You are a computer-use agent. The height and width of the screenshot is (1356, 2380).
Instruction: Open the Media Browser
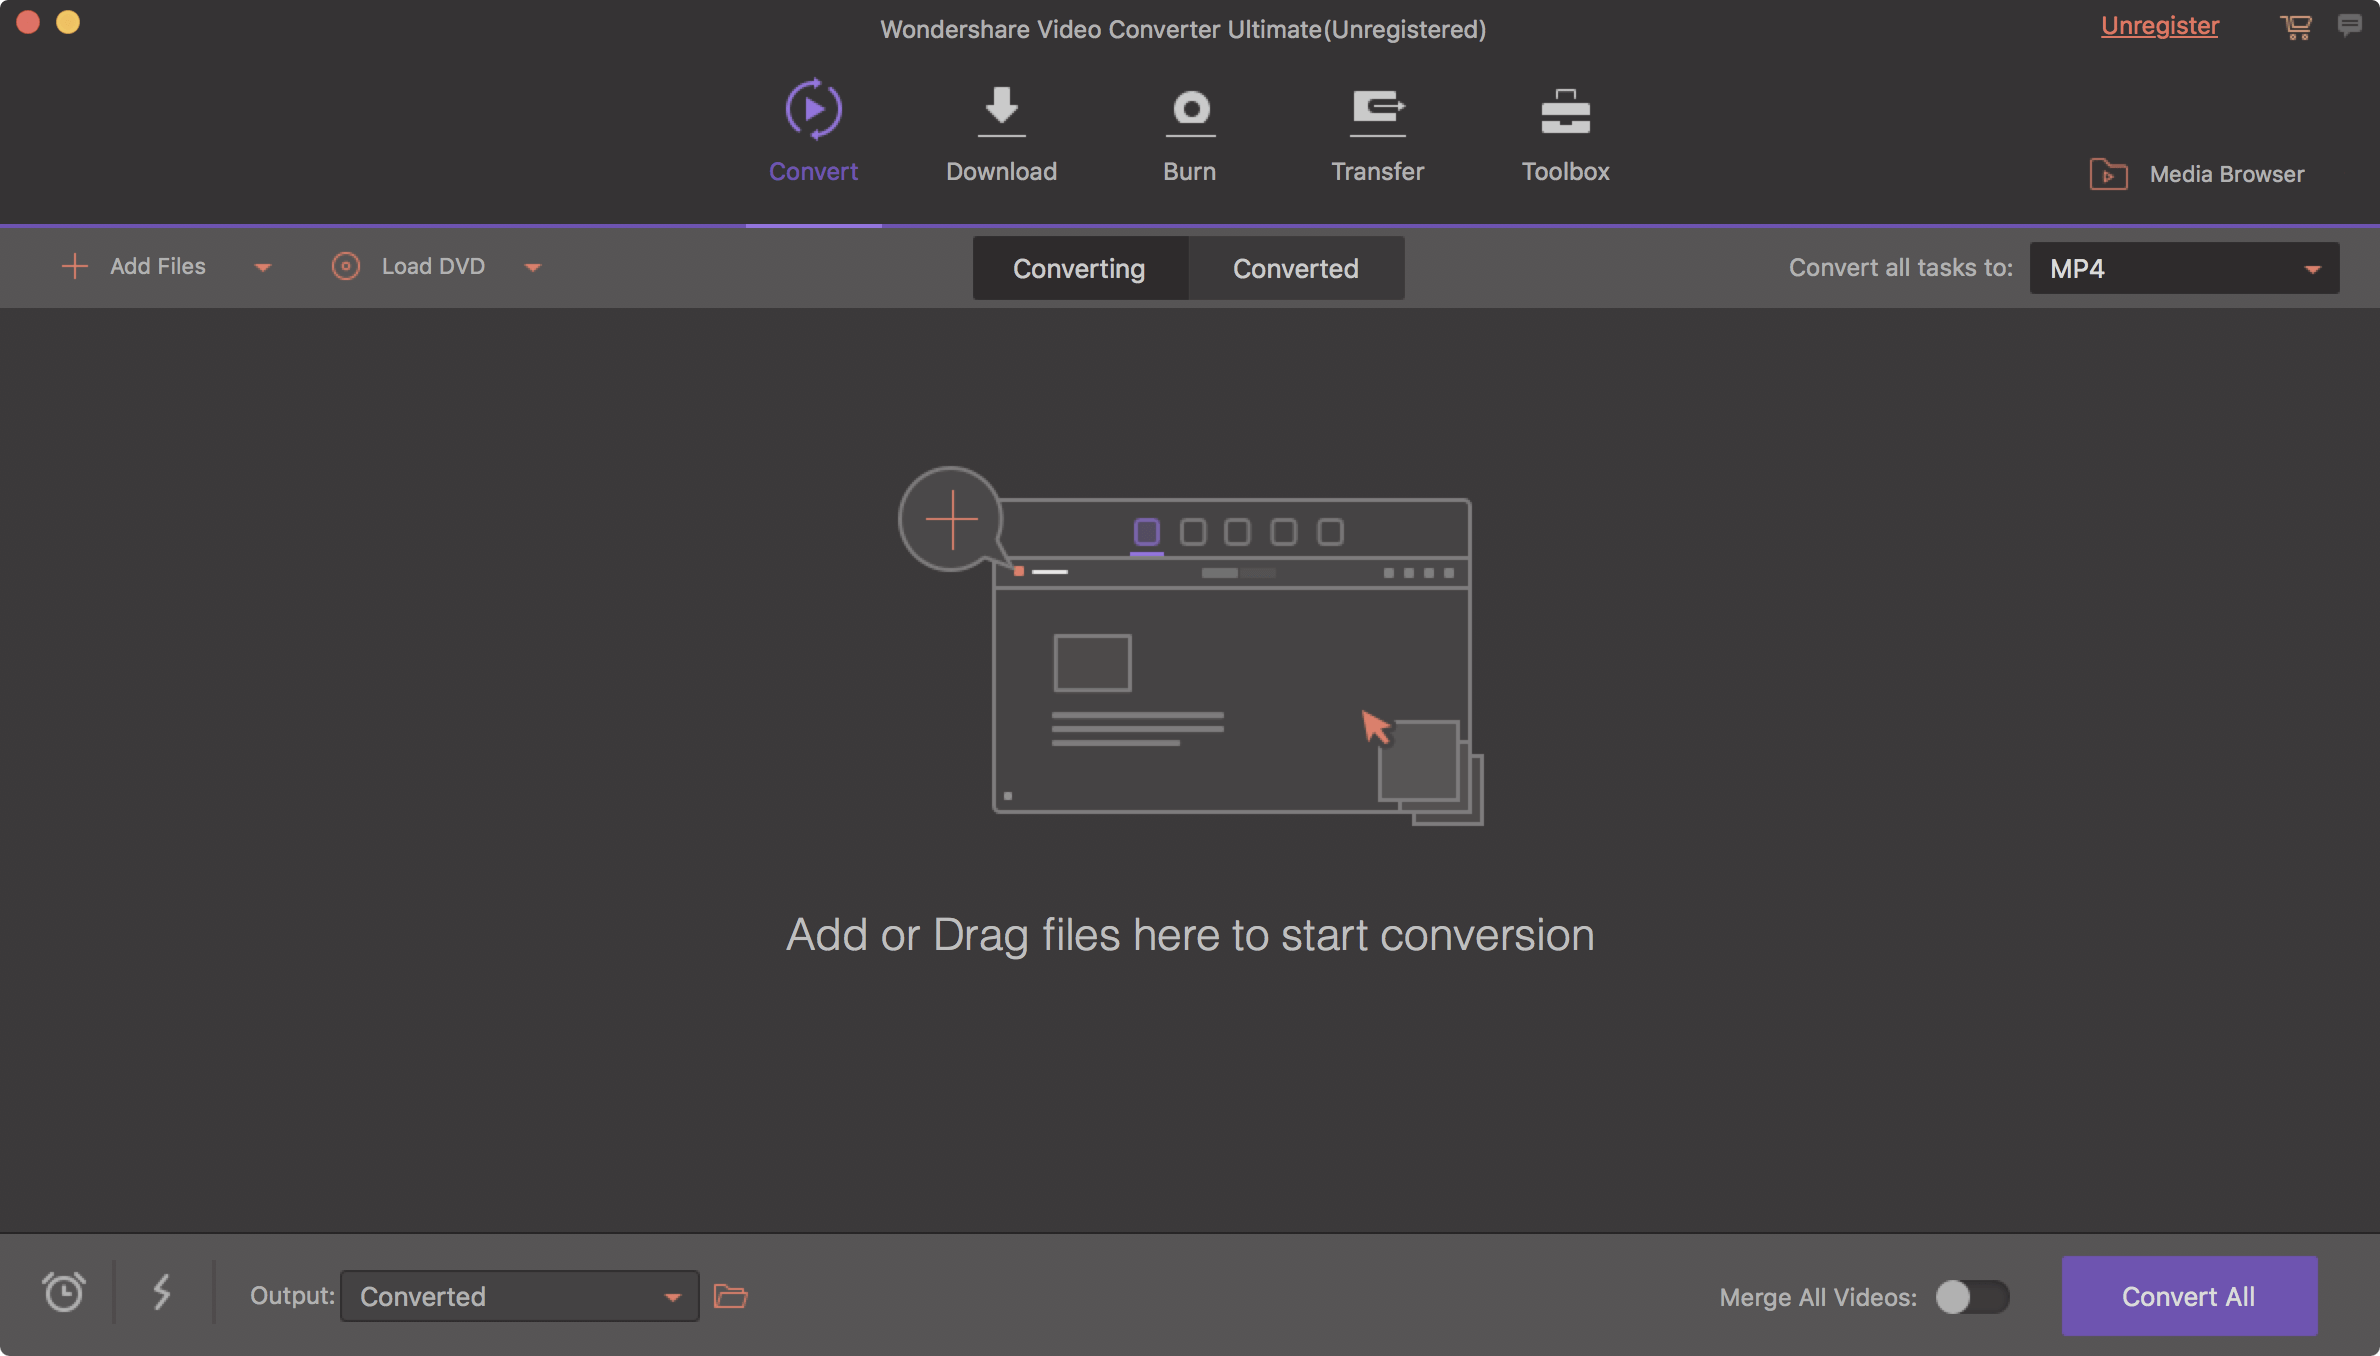tap(2197, 174)
